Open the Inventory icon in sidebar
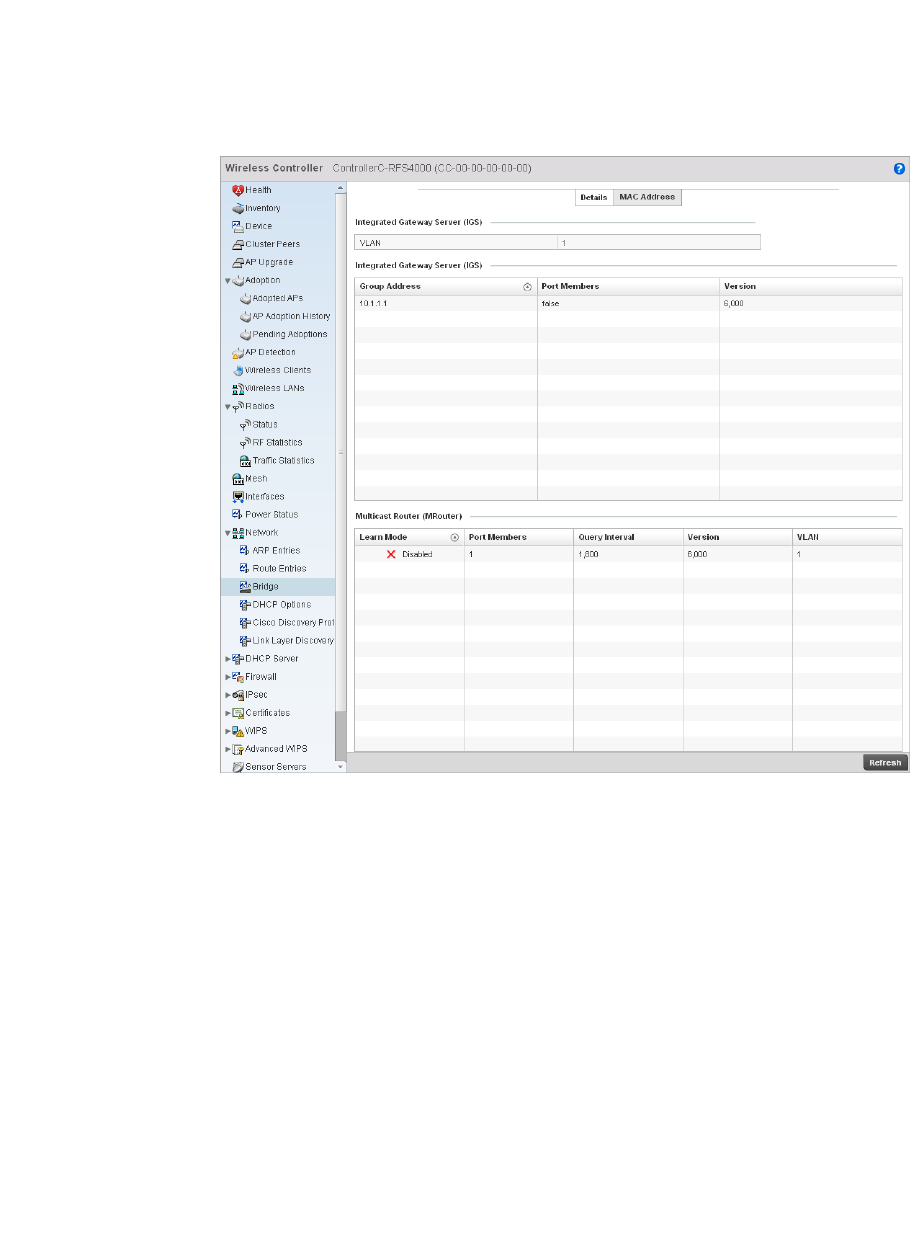The image size is (910, 1242). (x=238, y=208)
